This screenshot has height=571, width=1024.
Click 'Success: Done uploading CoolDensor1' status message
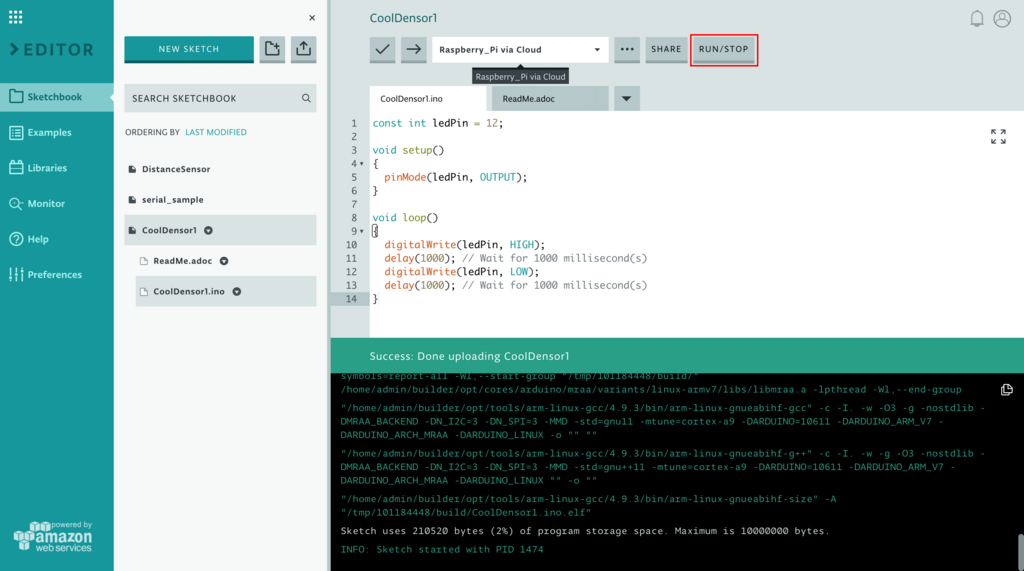pos(470,357)
